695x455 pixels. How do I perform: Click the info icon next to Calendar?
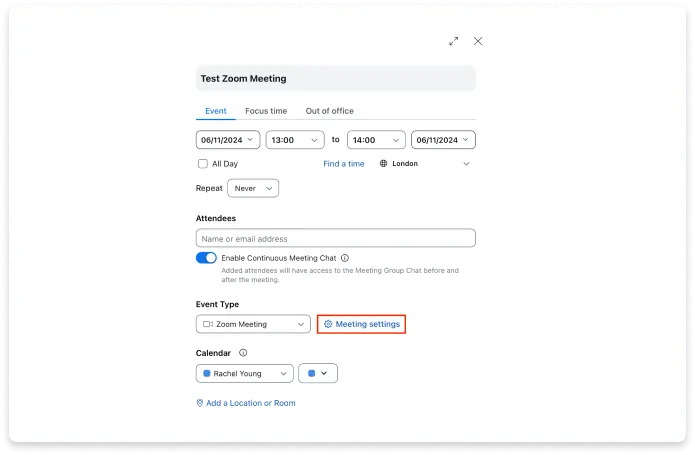click(x=243, y=353)
